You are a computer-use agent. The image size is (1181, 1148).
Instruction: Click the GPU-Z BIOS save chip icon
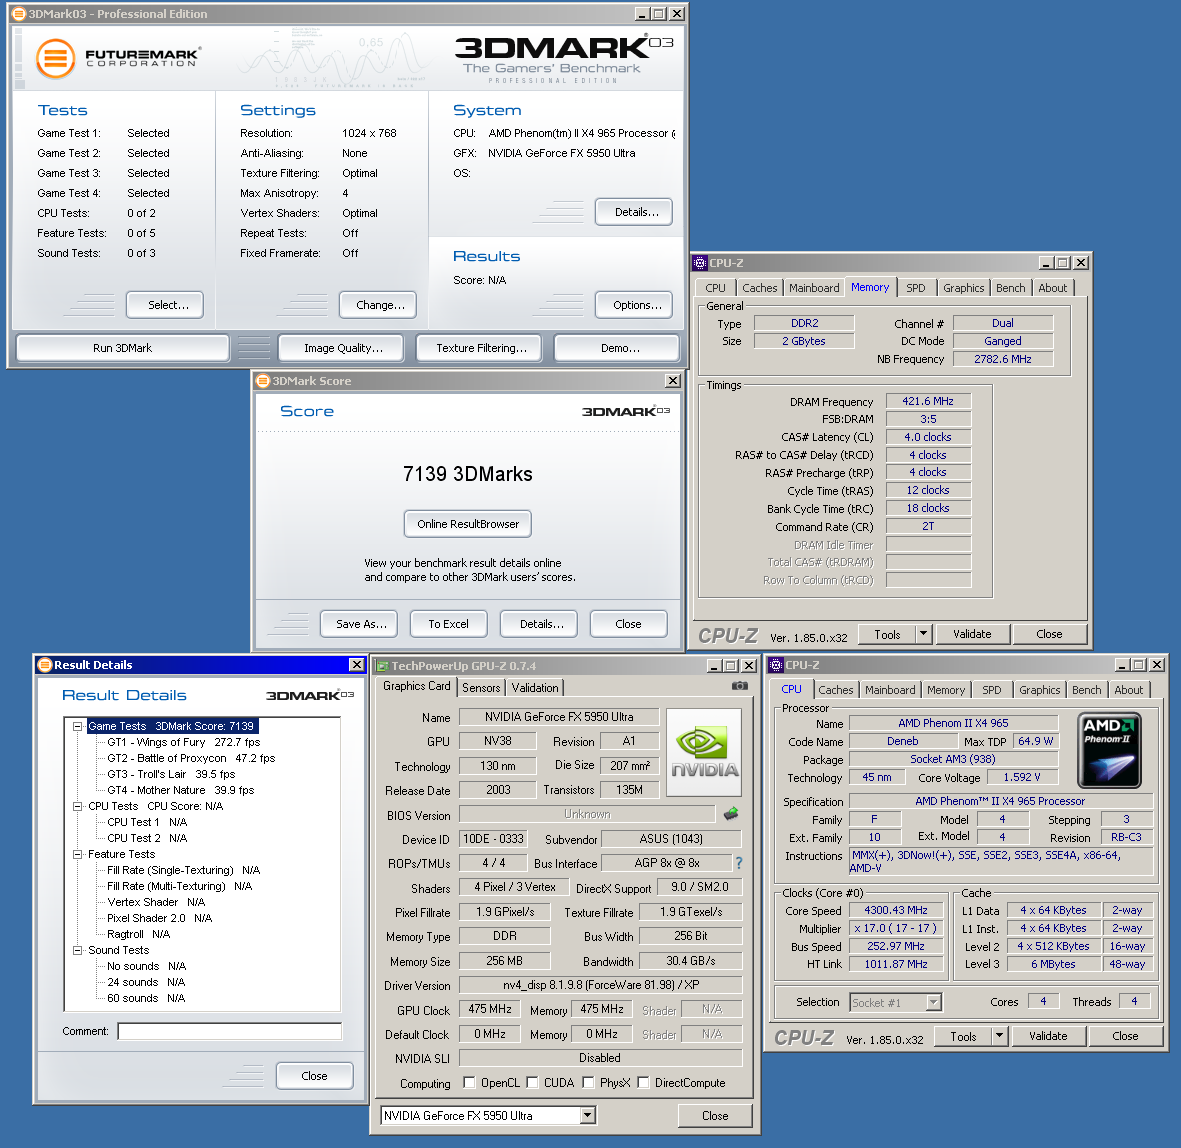pos(731,814)
